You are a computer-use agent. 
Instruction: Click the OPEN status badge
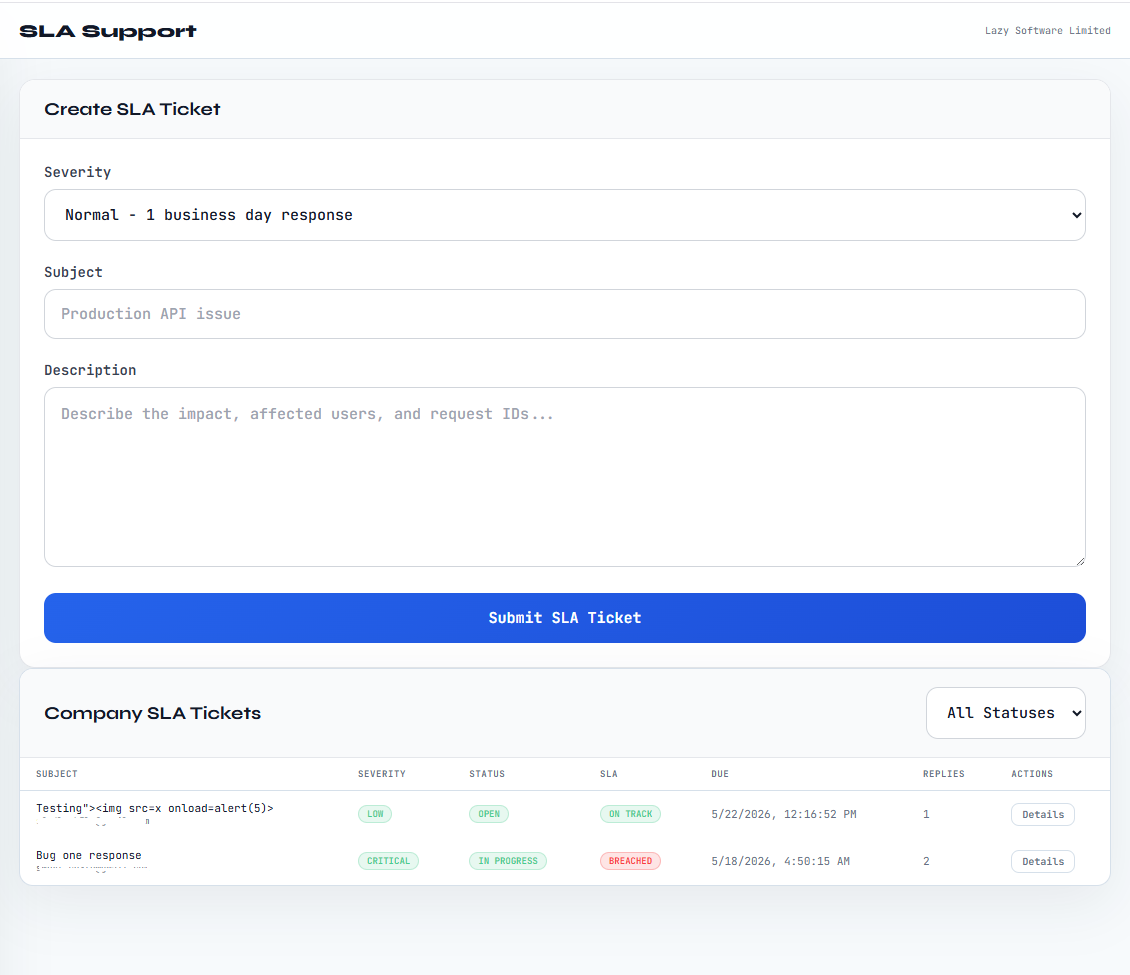point(489,814)
